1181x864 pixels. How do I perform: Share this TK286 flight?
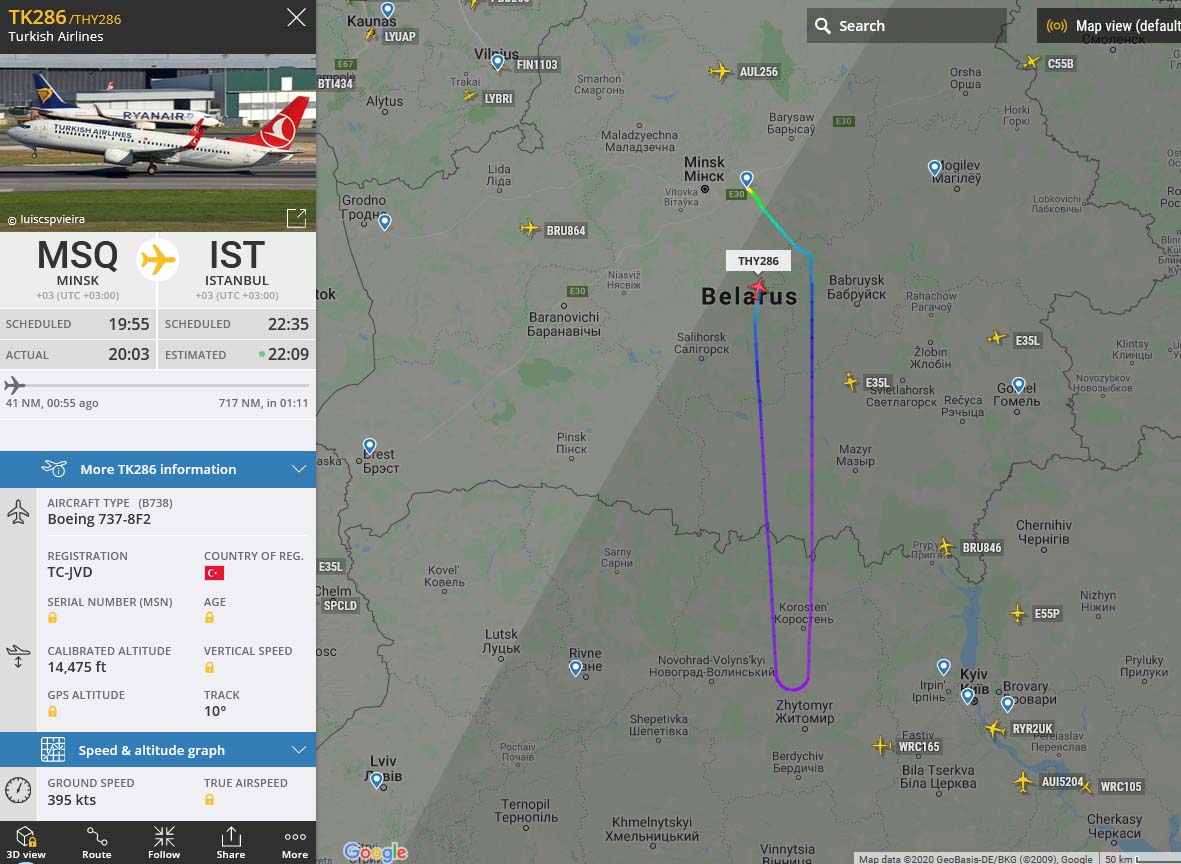(230, 842)
